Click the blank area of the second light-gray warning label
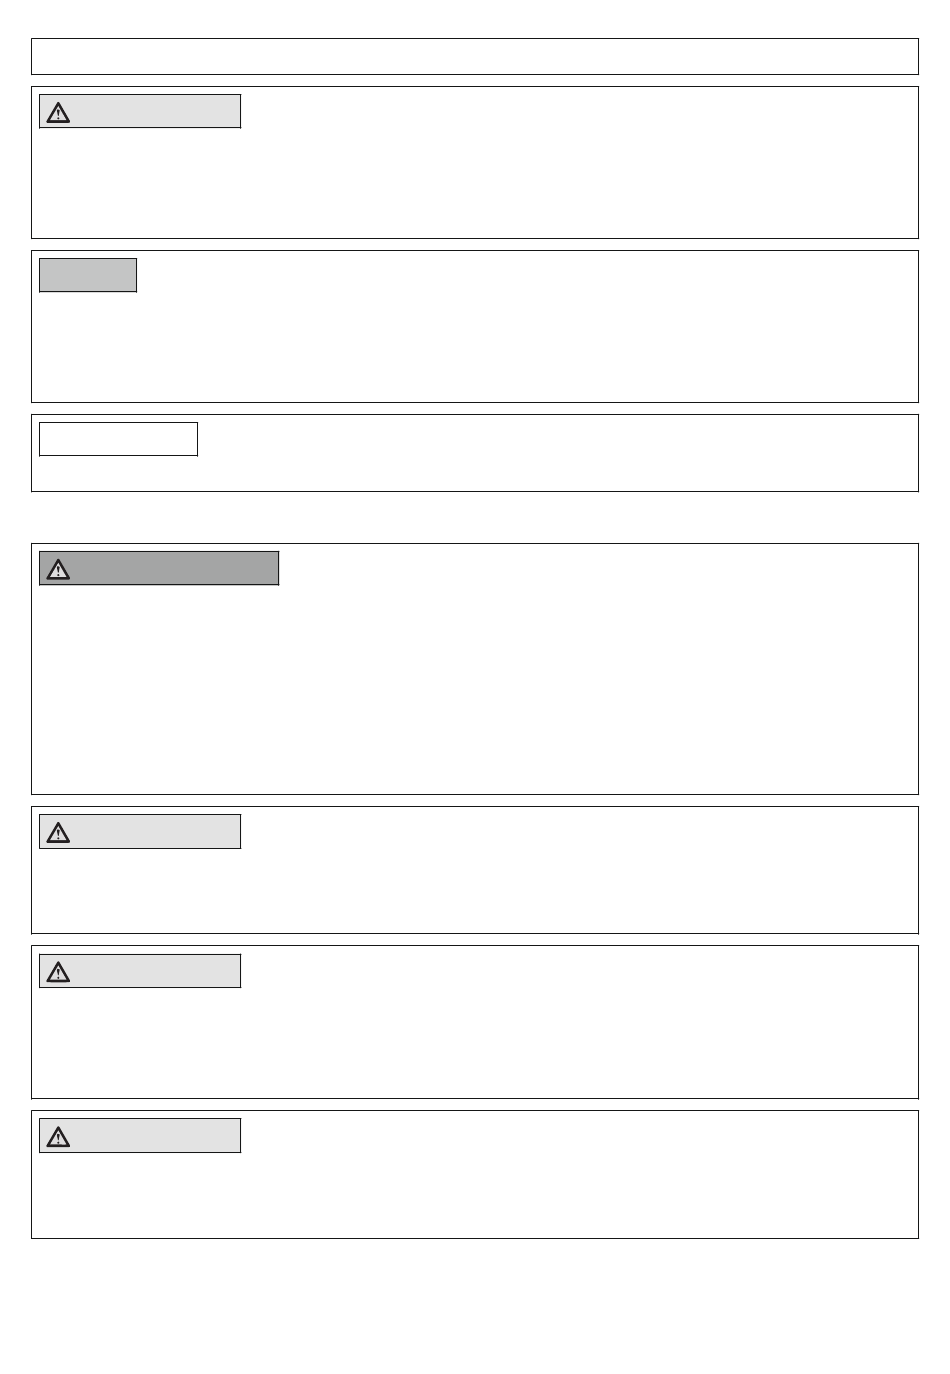The width and height of the screenshot is (950, 1374). point(155,832)
